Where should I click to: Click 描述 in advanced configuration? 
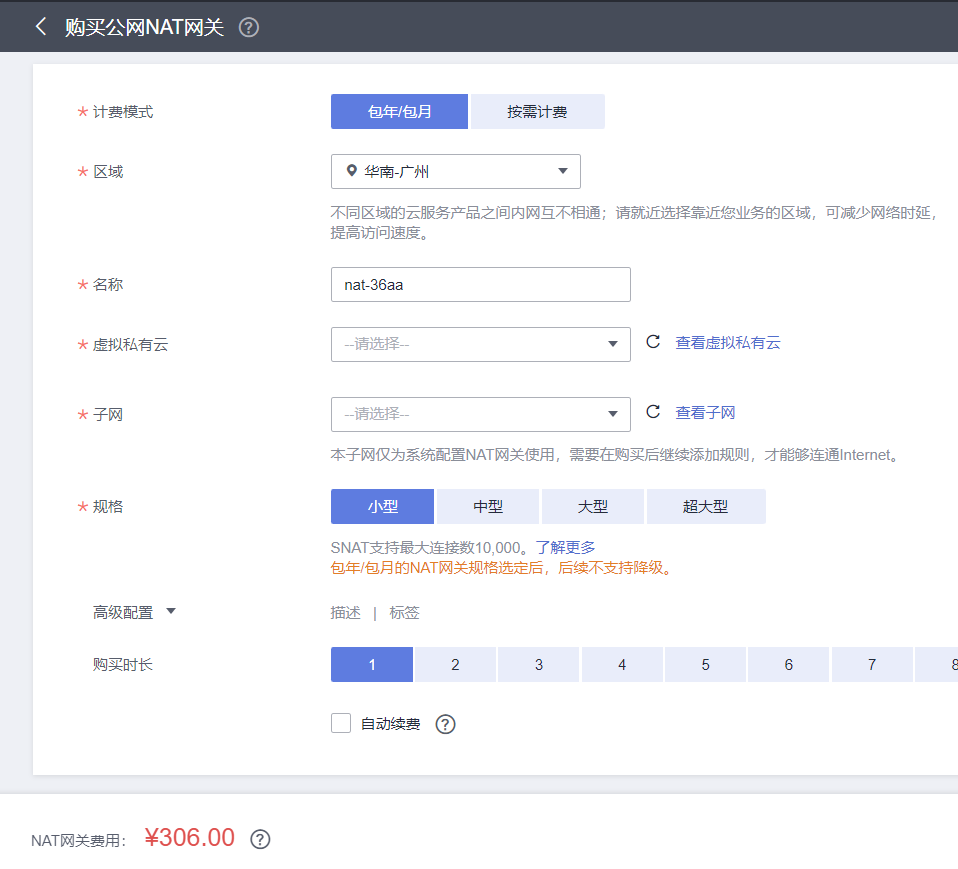pyautogui.click(x=346, y=612)
